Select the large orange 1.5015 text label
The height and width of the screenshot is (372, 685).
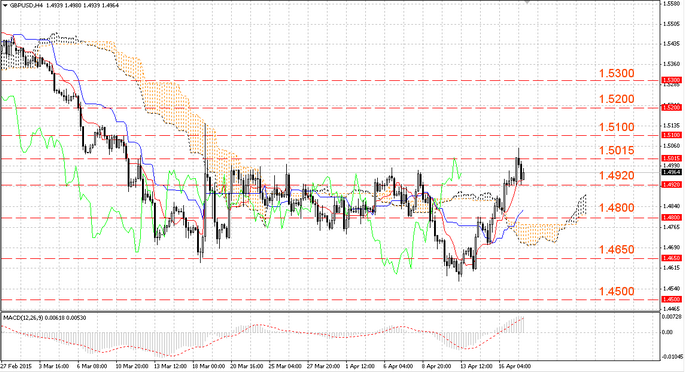[616, 150]
